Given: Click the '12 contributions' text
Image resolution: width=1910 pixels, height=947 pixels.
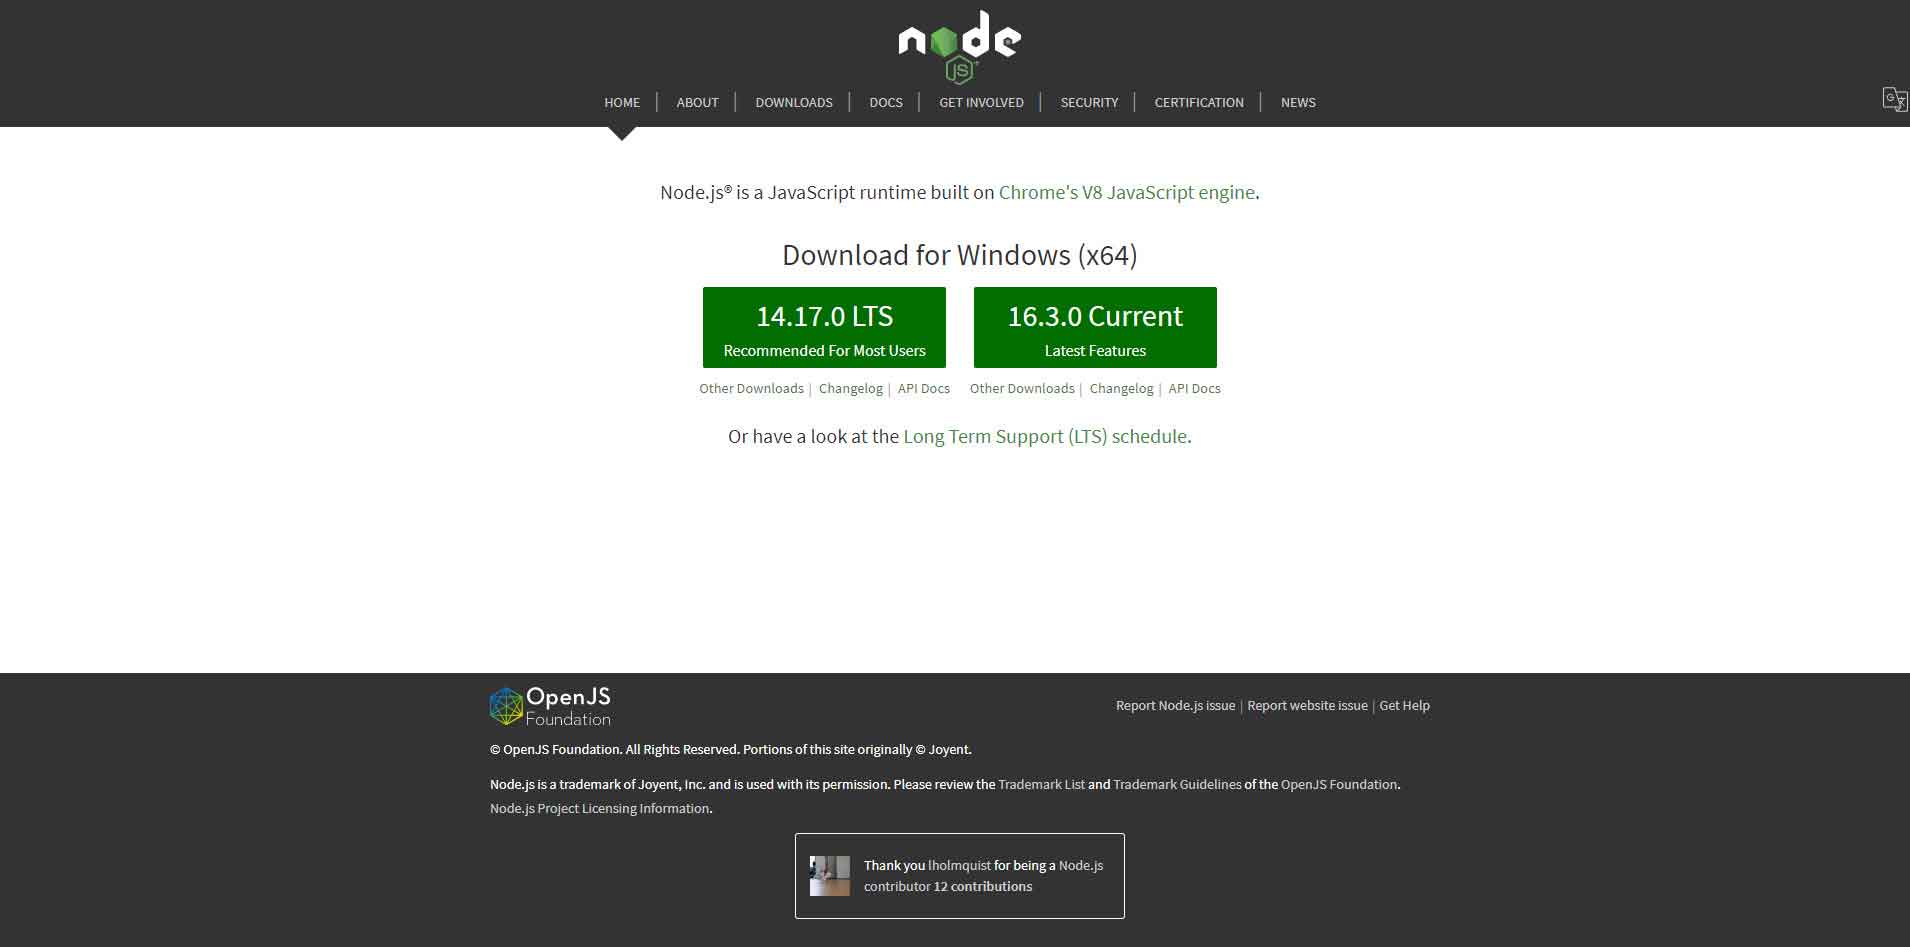Looking at the screenshot, I should pyautogui.click(x=983, y=886).
